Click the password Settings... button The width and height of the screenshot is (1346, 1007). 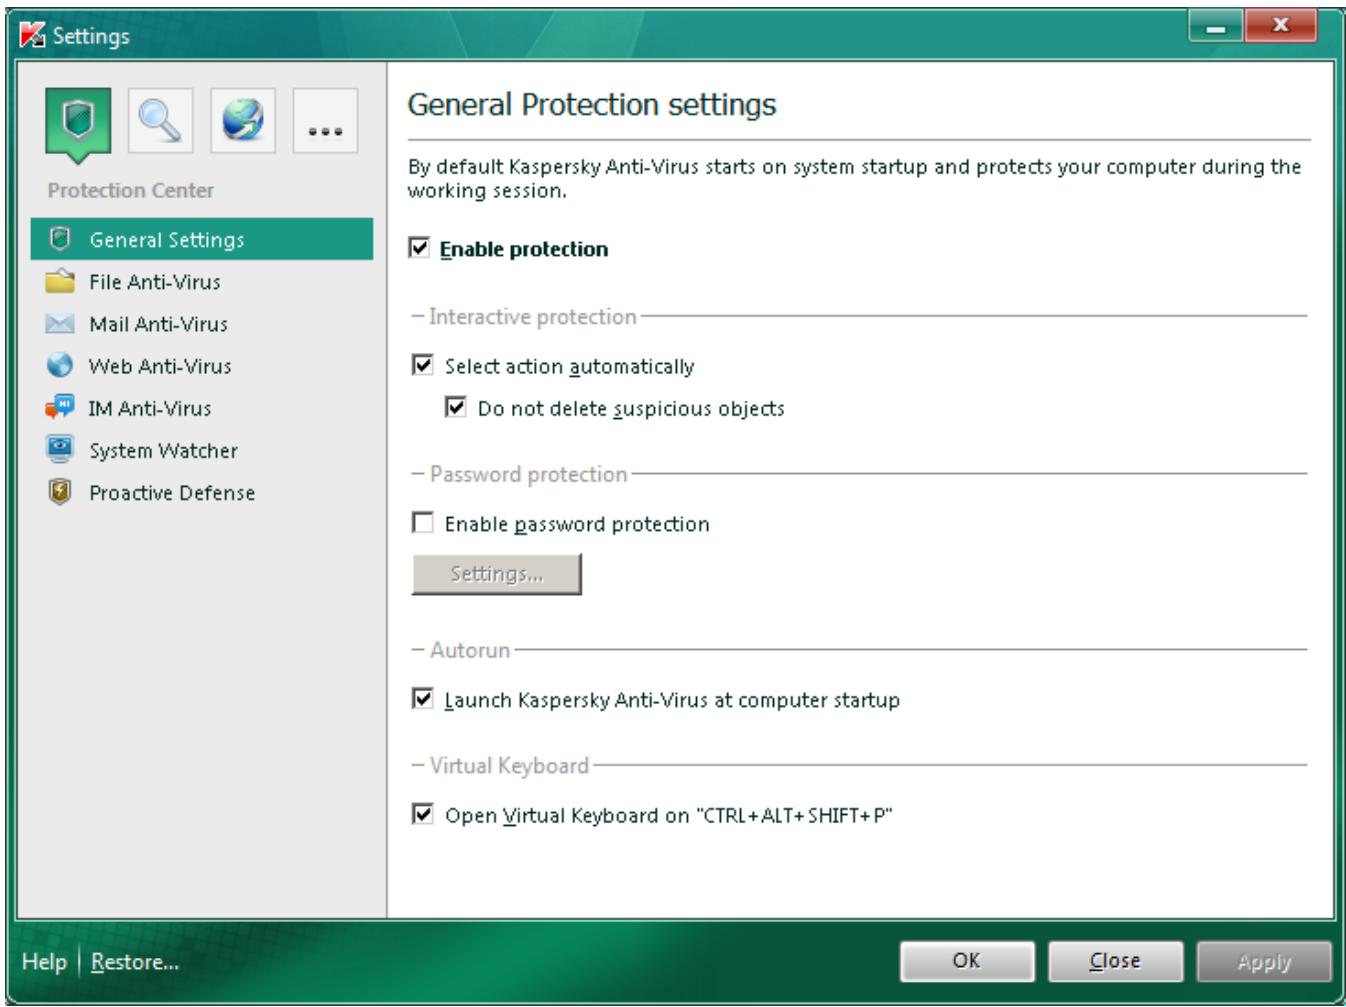click(x=497, y=574)
